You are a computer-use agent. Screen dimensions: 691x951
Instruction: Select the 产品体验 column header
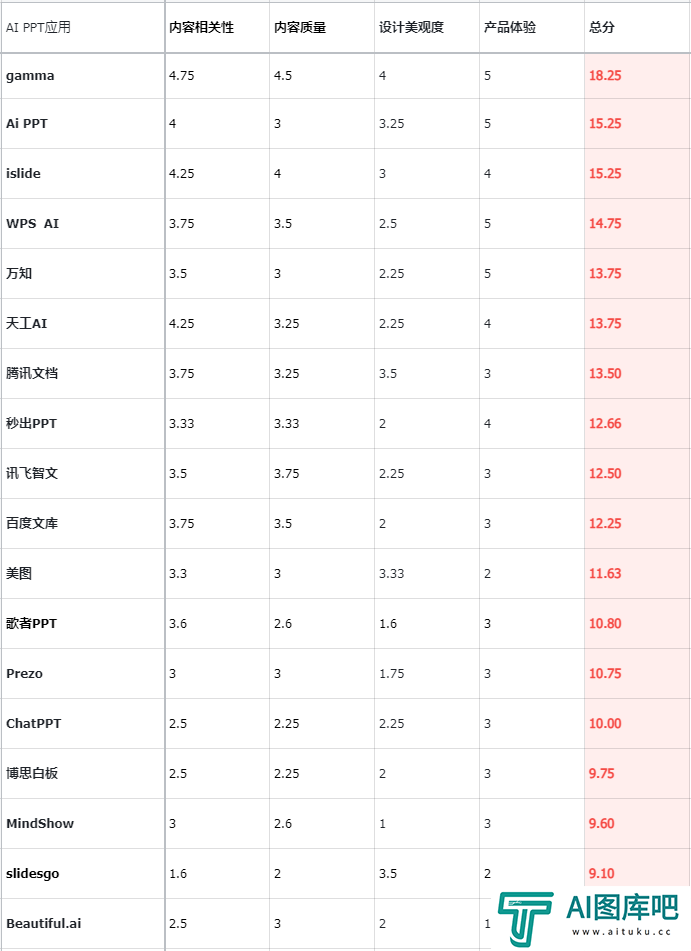click(510, 27)
